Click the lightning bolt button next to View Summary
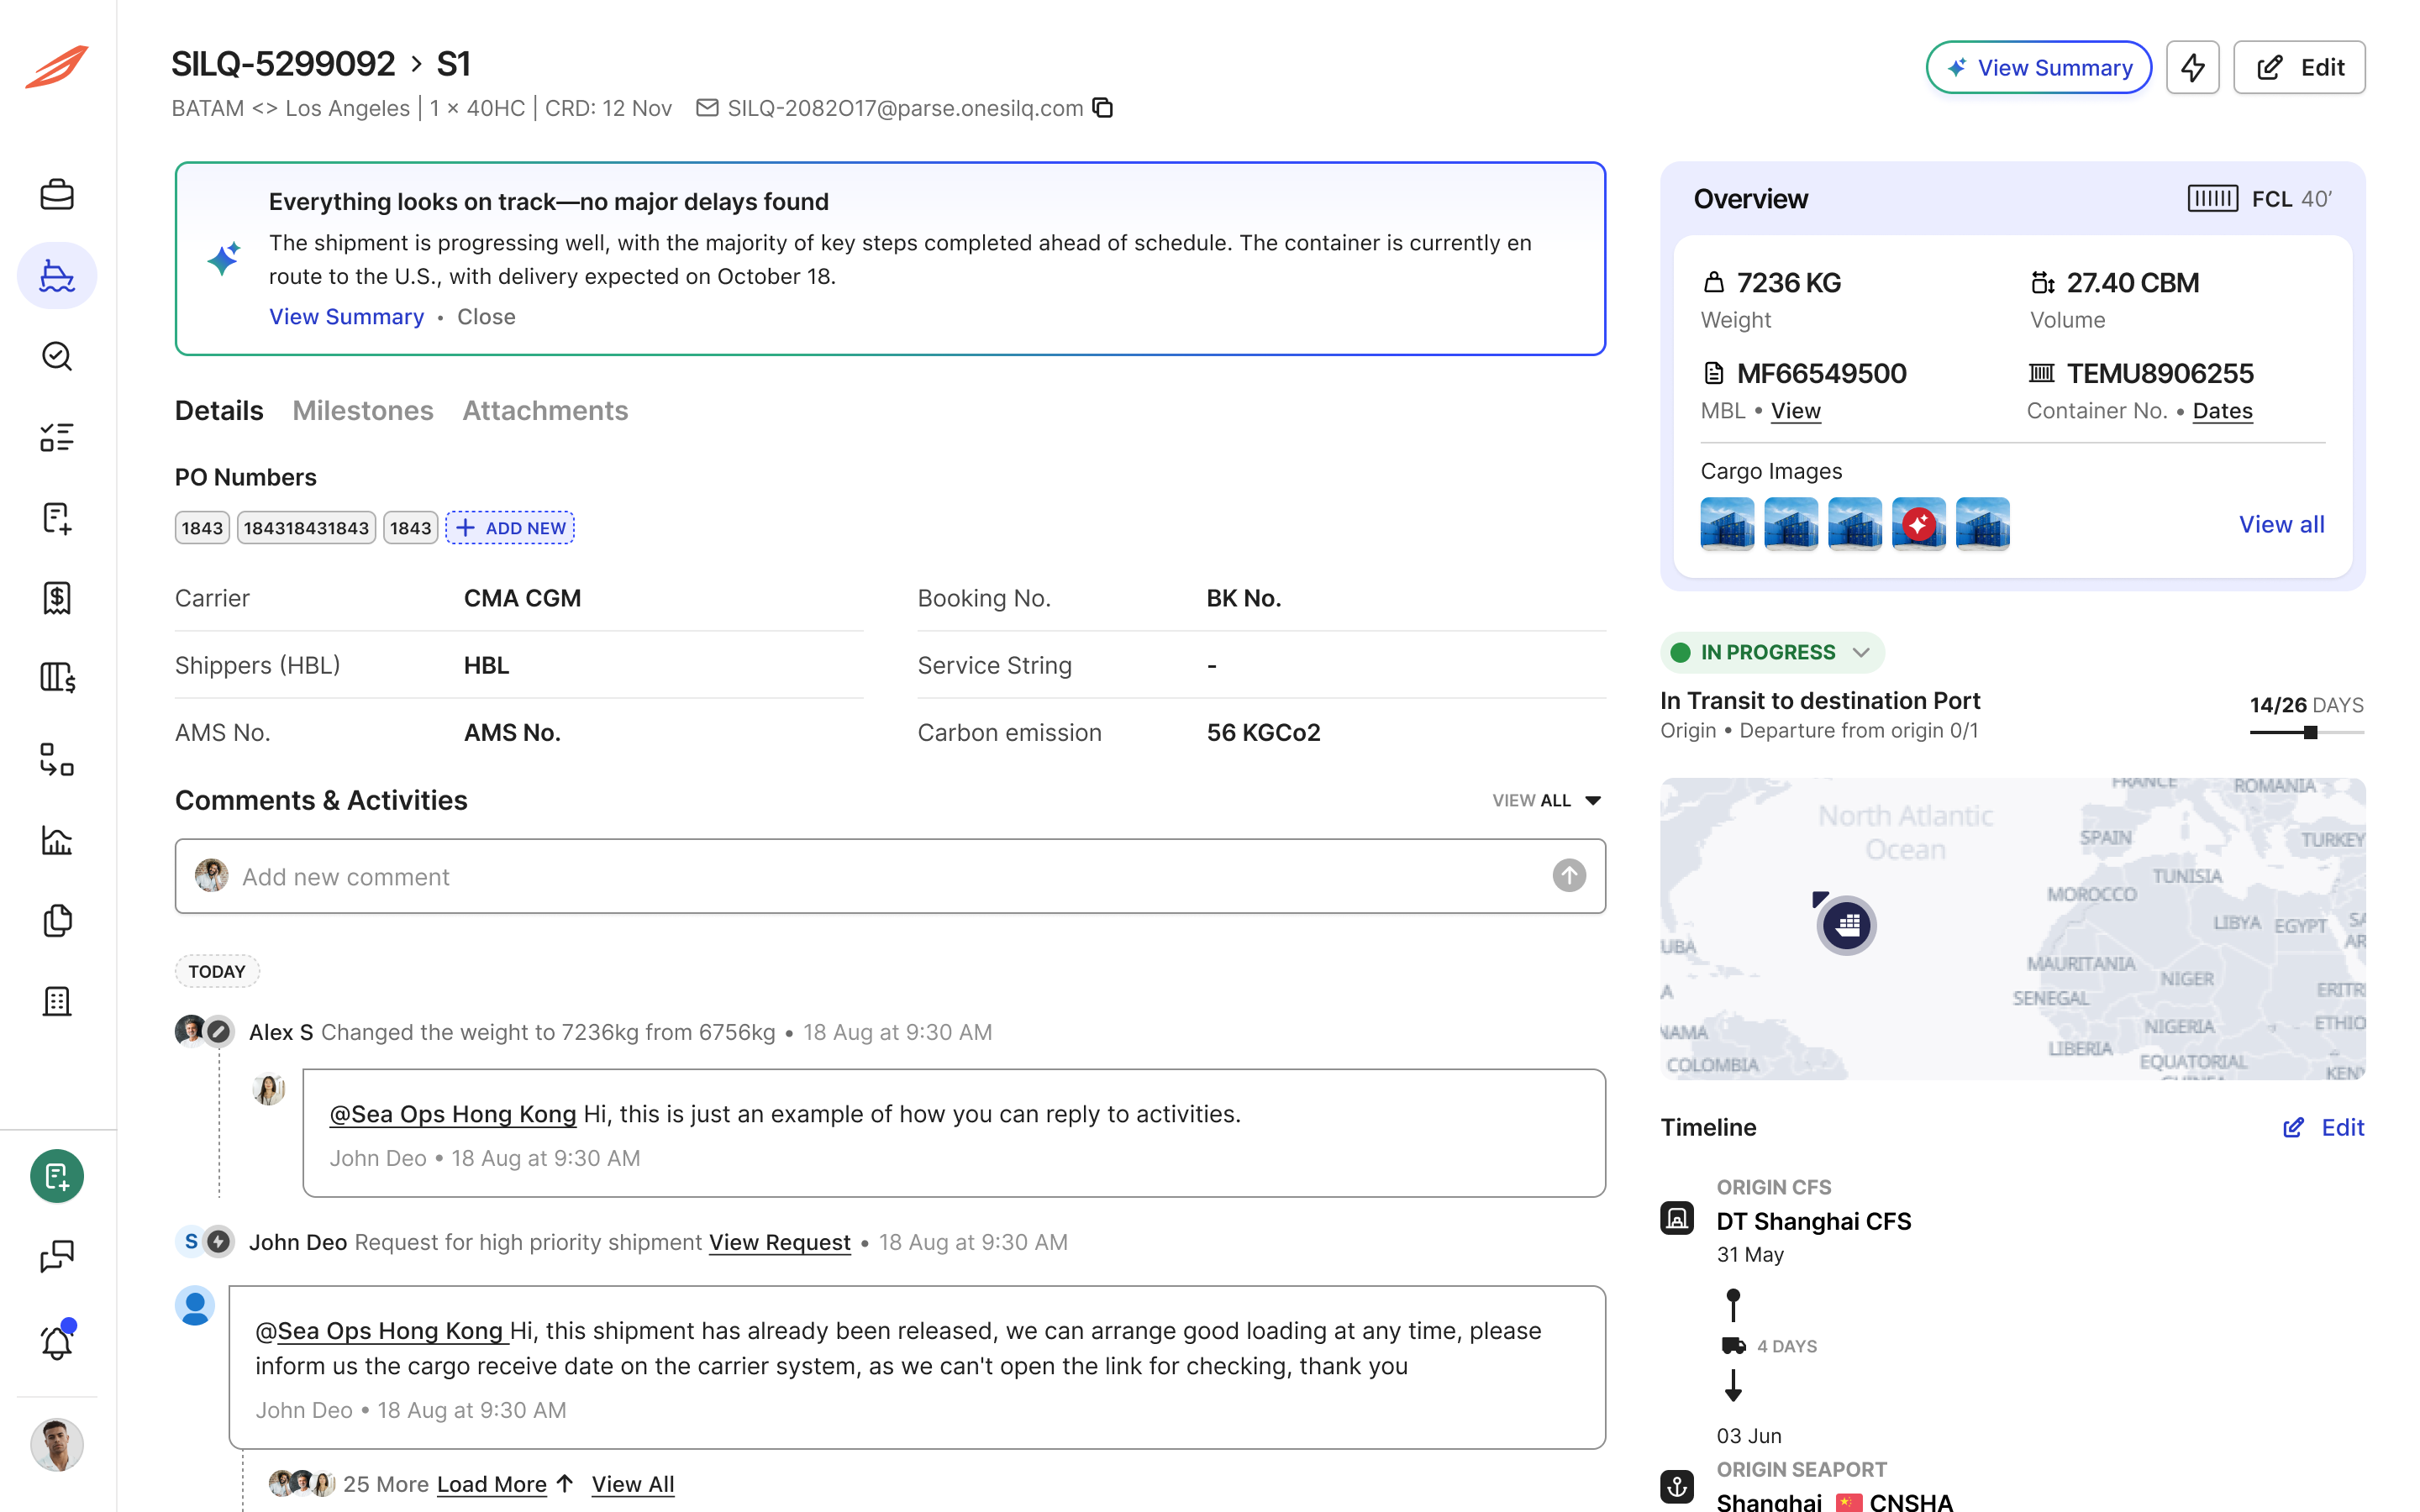This screenshot has height=1512, width=2420. click(2192, 66)
